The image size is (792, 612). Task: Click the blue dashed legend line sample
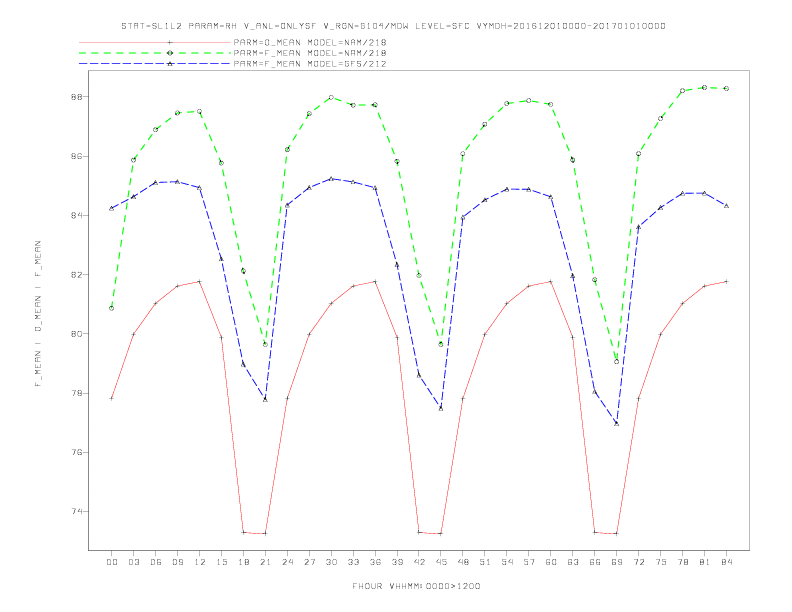coord(155,64)
